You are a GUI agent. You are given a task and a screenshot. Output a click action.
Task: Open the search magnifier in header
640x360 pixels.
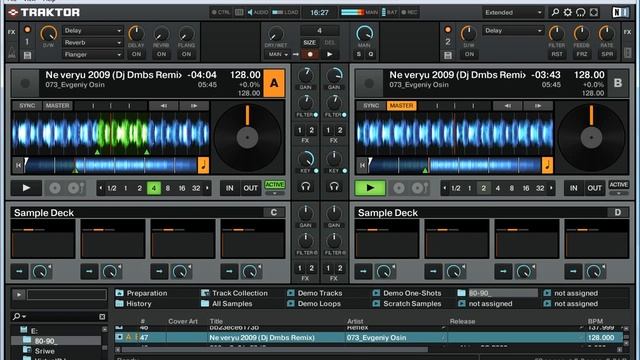555,13
